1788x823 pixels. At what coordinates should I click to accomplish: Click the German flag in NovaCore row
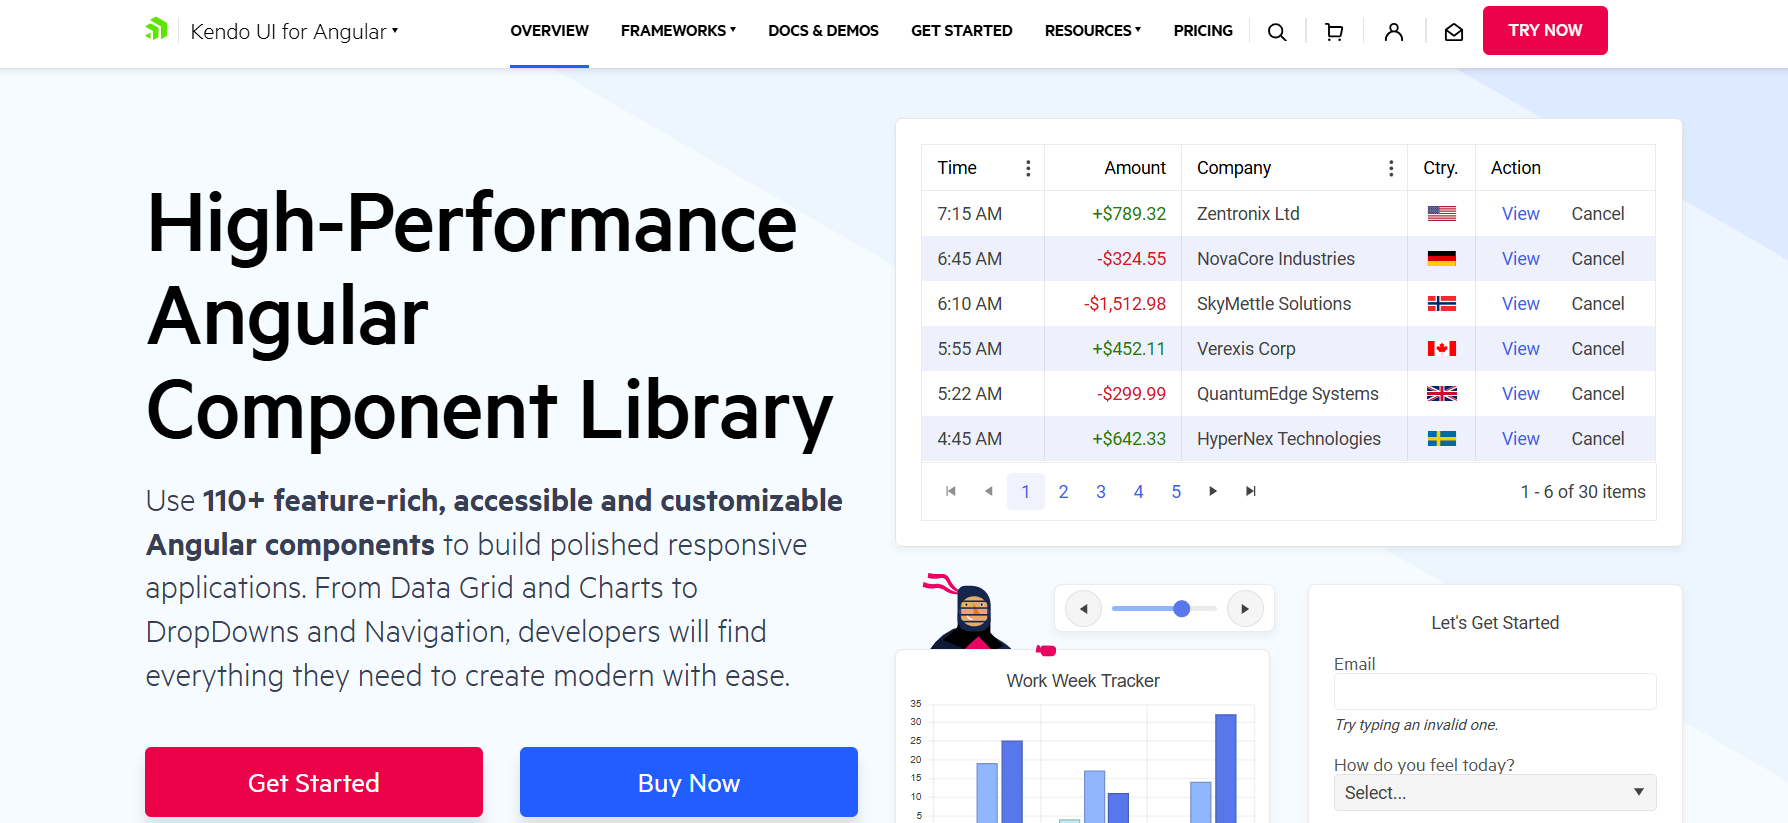[1441, 259]
